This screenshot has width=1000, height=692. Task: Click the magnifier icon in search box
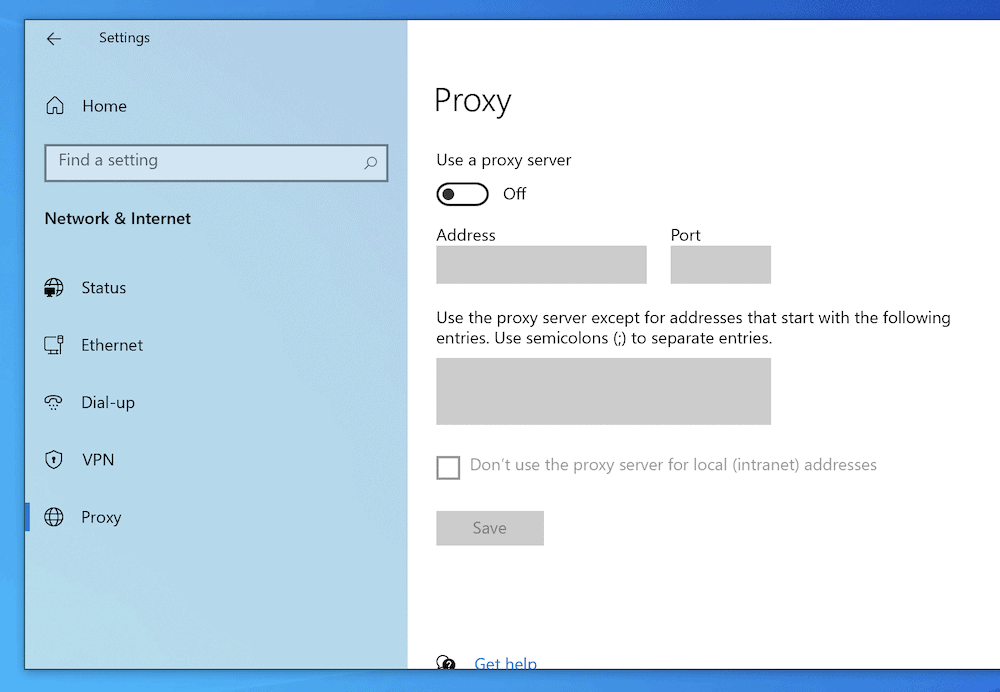[x=370, y=162]
